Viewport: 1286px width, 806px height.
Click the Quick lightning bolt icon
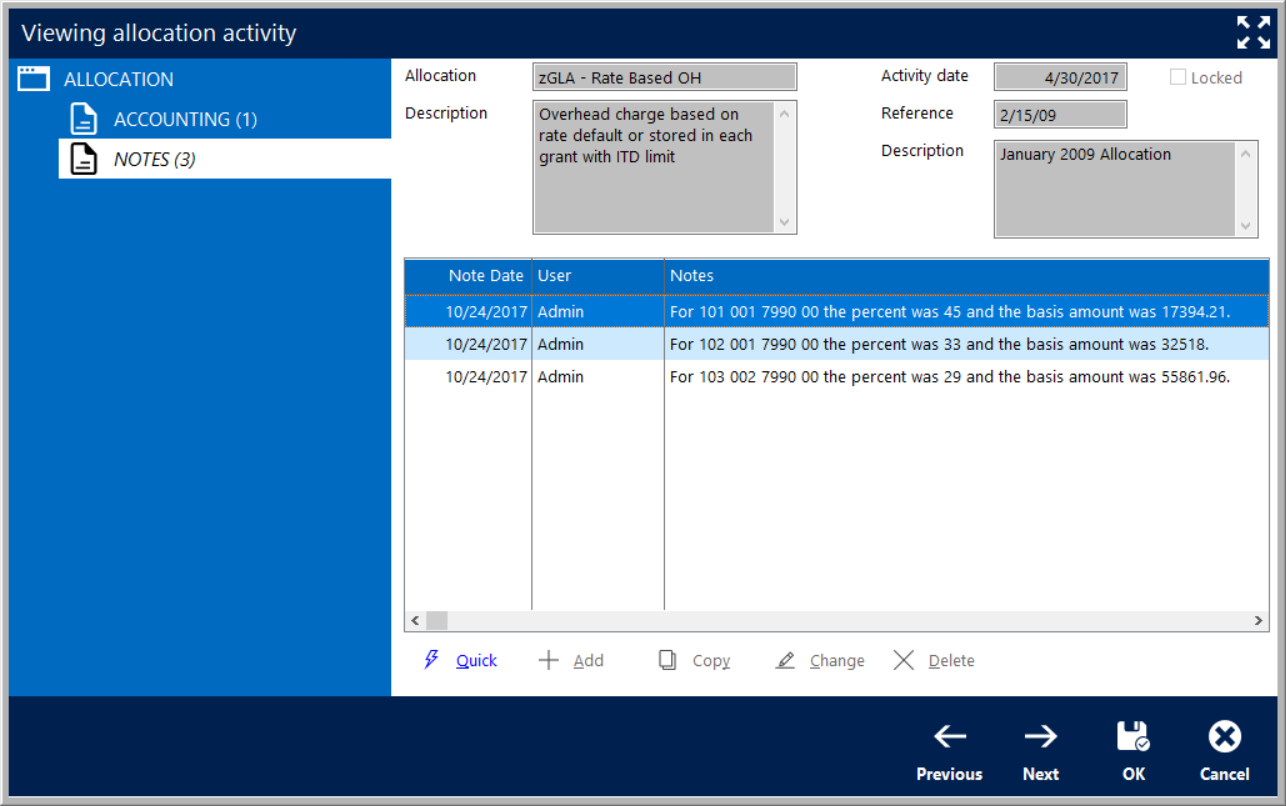pos(432,660)
